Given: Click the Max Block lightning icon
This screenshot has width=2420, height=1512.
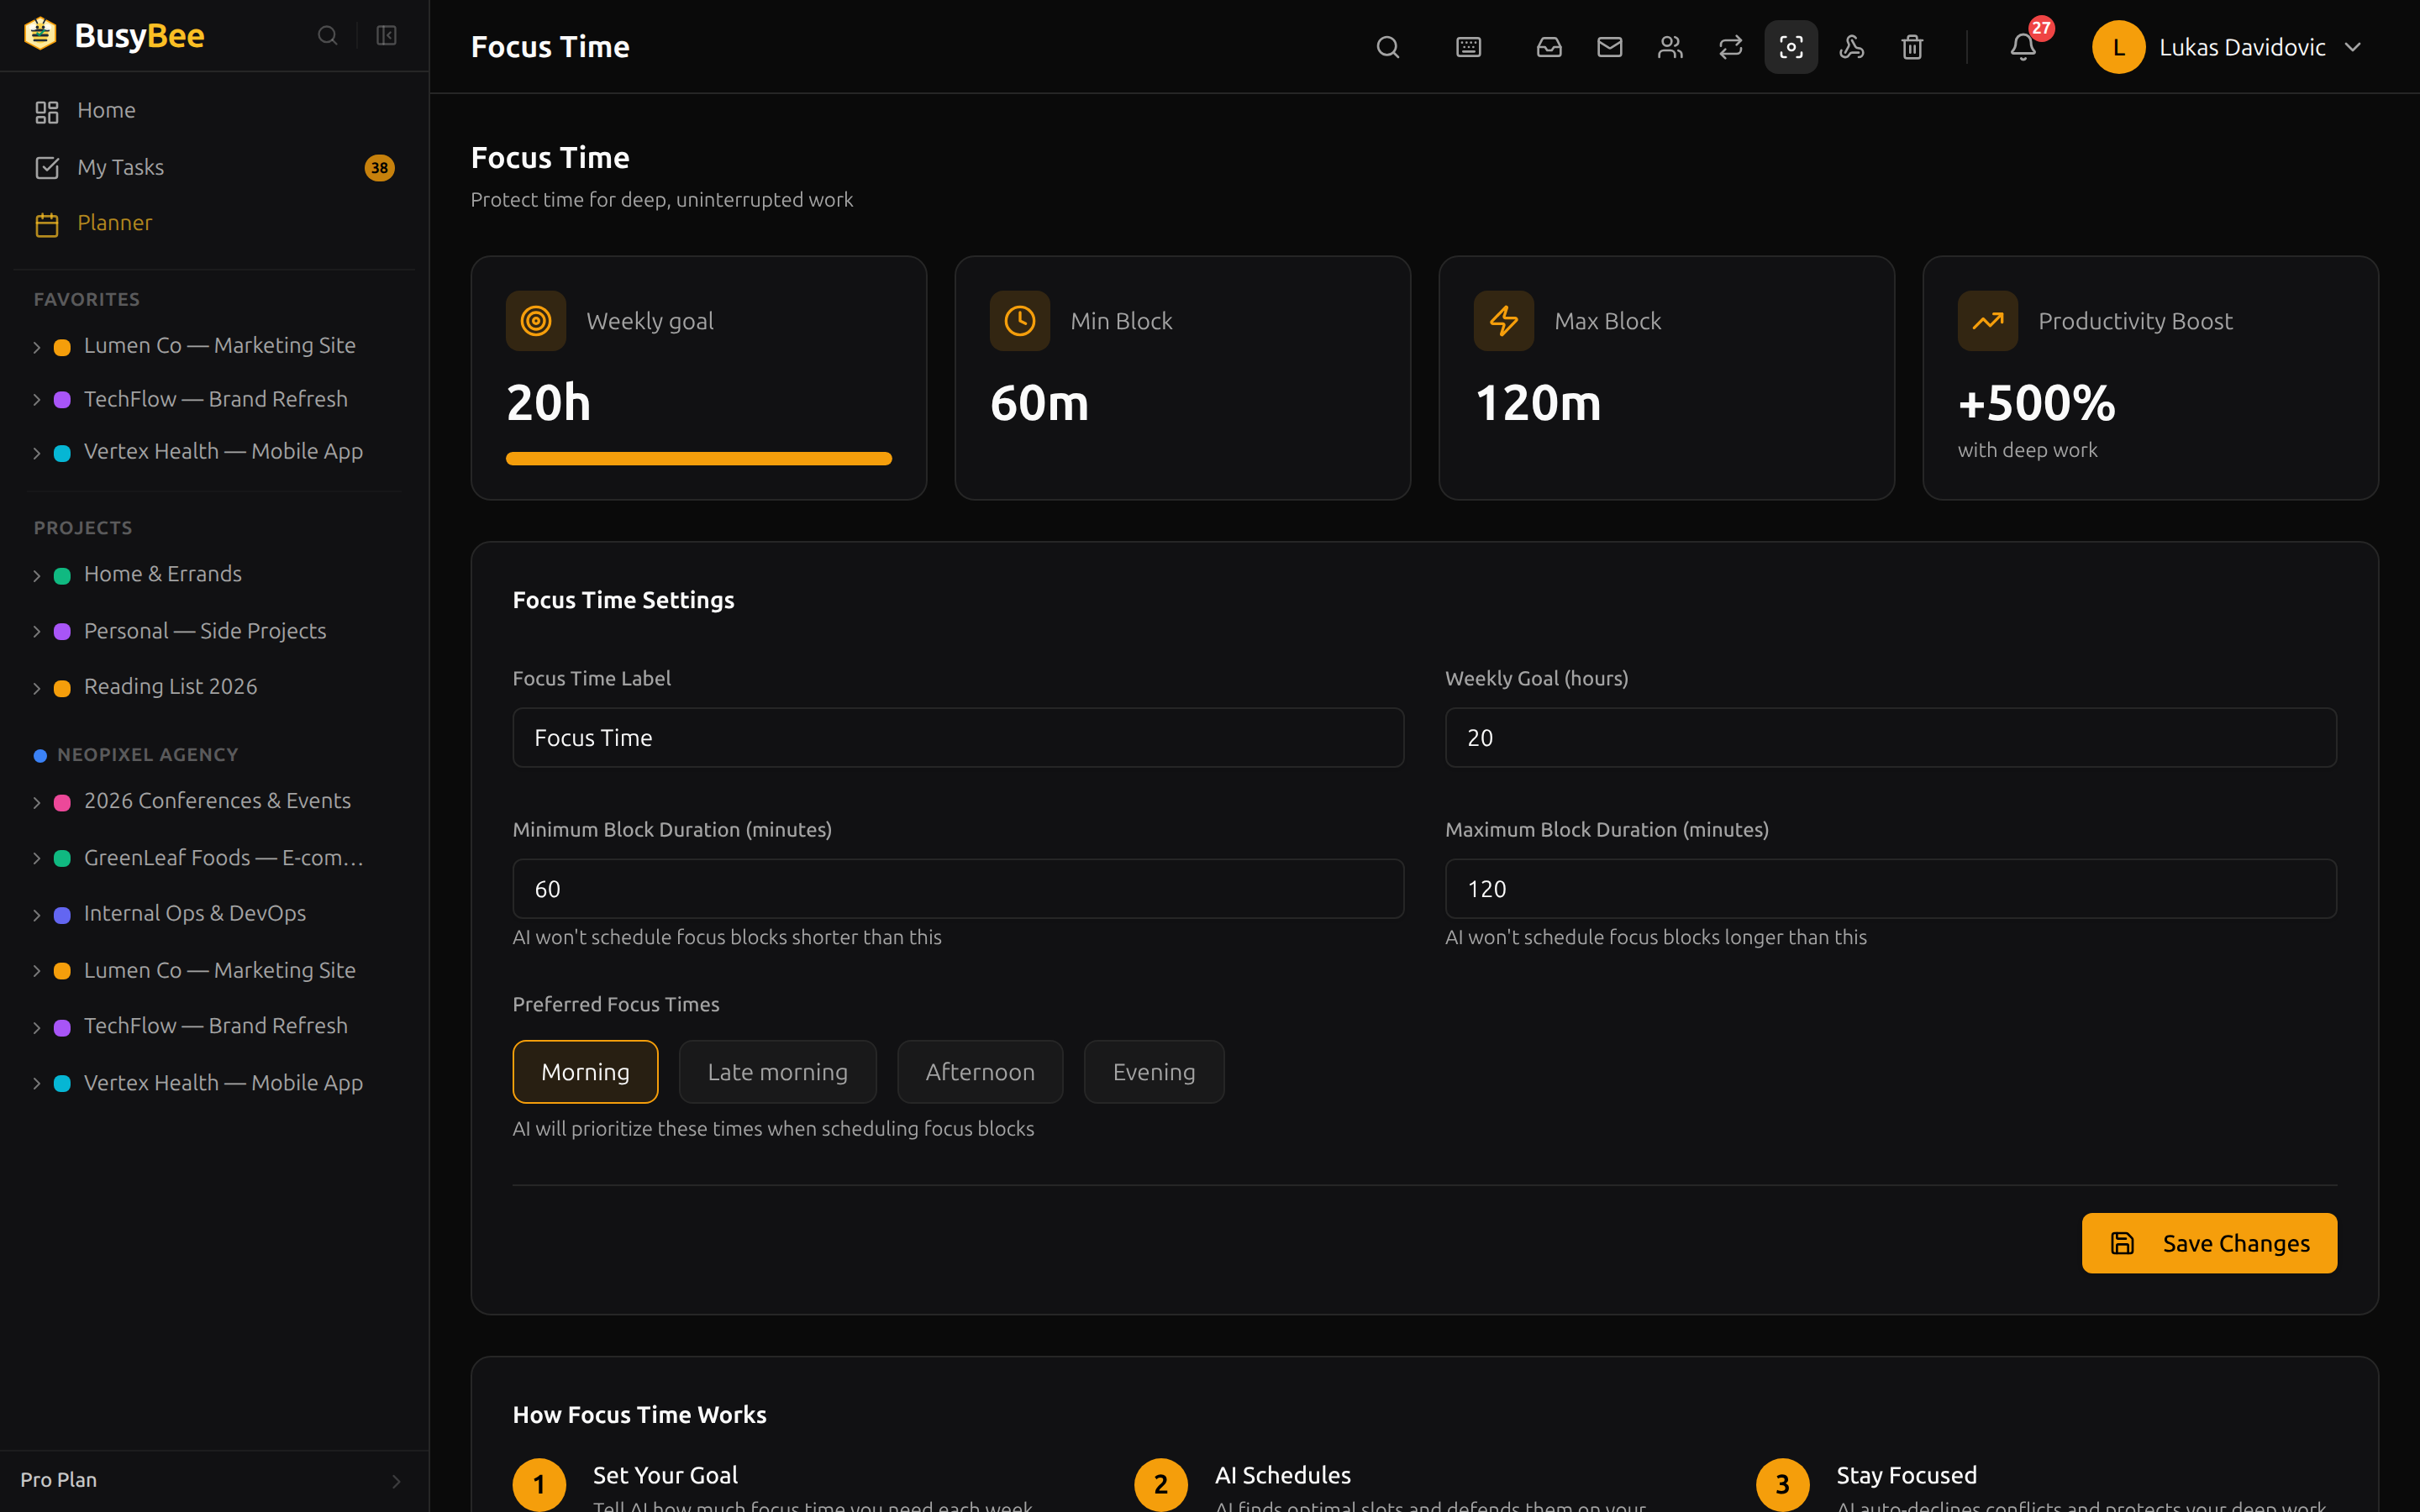Looking at the screenshot, I should 1504,321.
